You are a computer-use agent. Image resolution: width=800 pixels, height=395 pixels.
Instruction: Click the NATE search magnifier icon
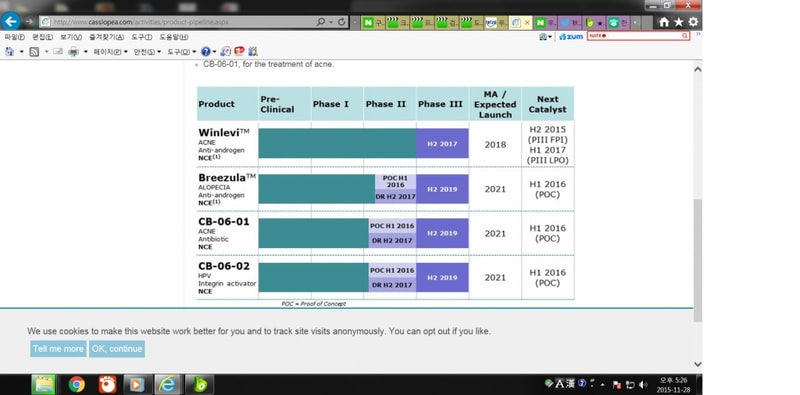pyautogui.click(x=685, y=36)
